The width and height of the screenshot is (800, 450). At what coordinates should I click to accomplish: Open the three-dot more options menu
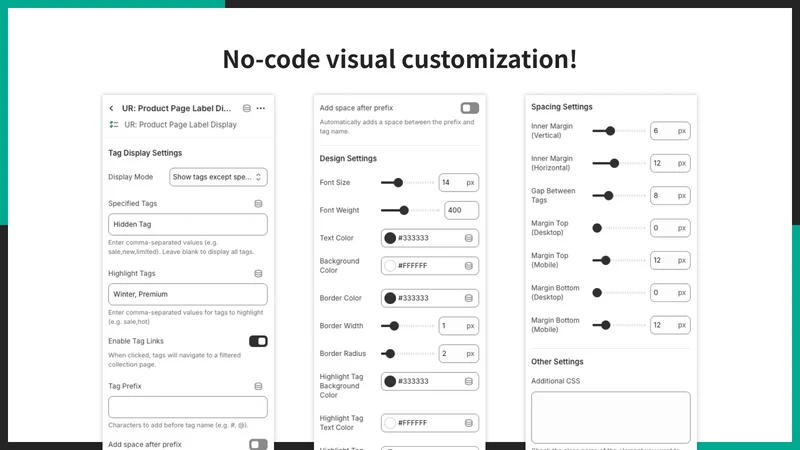[x=261, y=108]
